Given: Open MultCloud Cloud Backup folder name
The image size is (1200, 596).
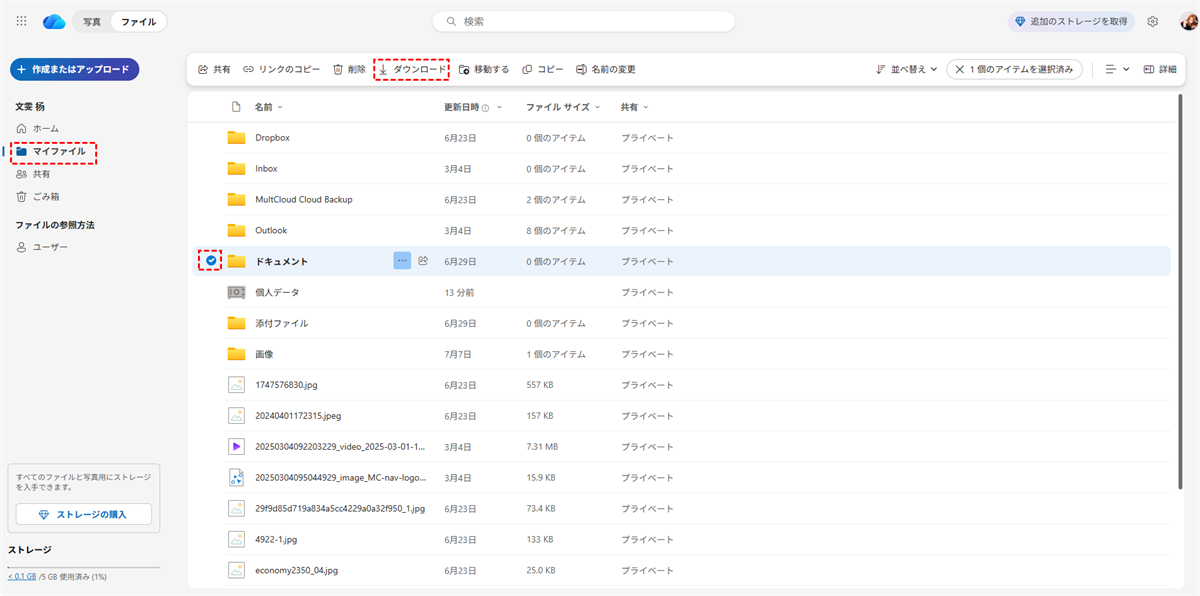Looking at the screenshot, I should [x=304, y=200].
